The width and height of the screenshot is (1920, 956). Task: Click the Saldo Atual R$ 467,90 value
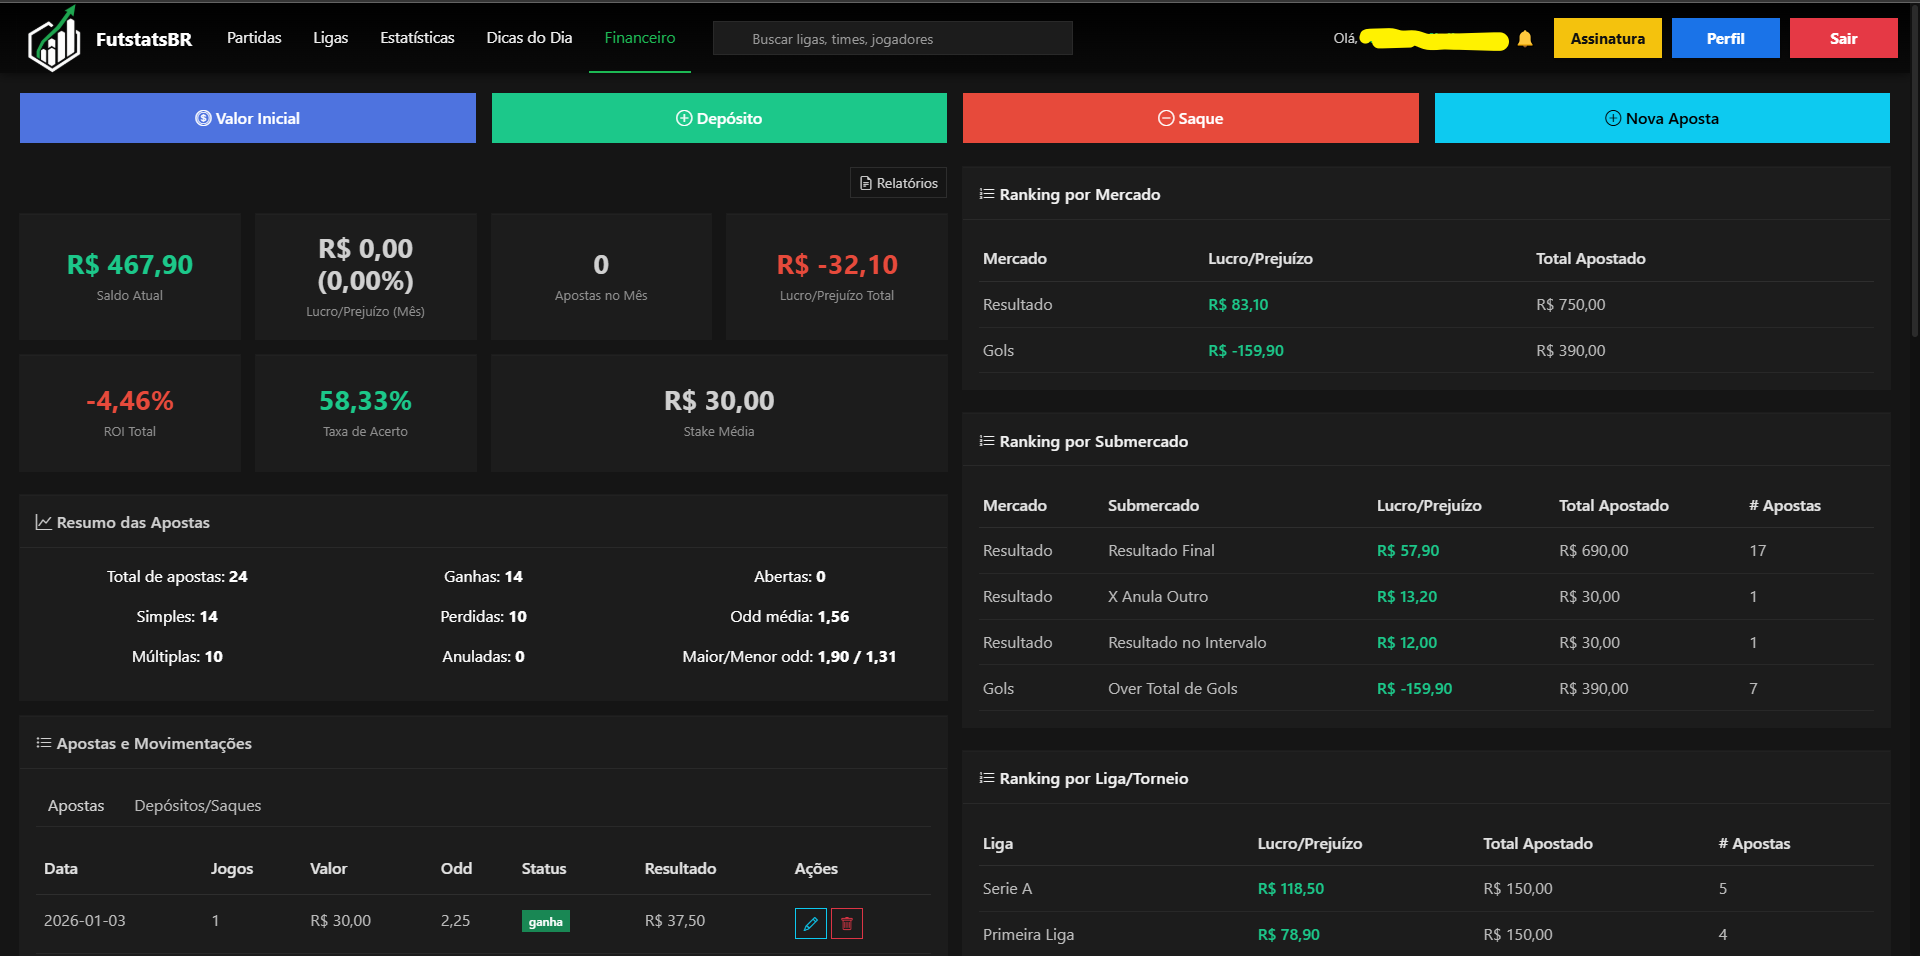130,265
